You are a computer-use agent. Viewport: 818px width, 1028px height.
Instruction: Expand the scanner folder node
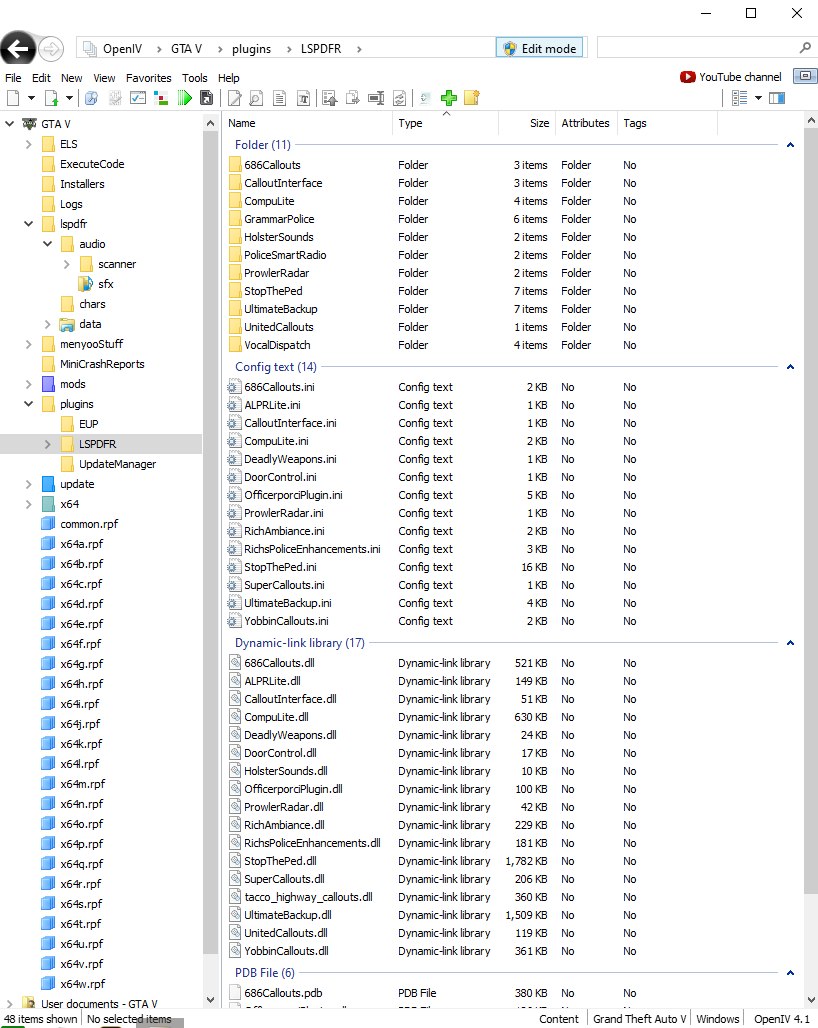point(66,264)
